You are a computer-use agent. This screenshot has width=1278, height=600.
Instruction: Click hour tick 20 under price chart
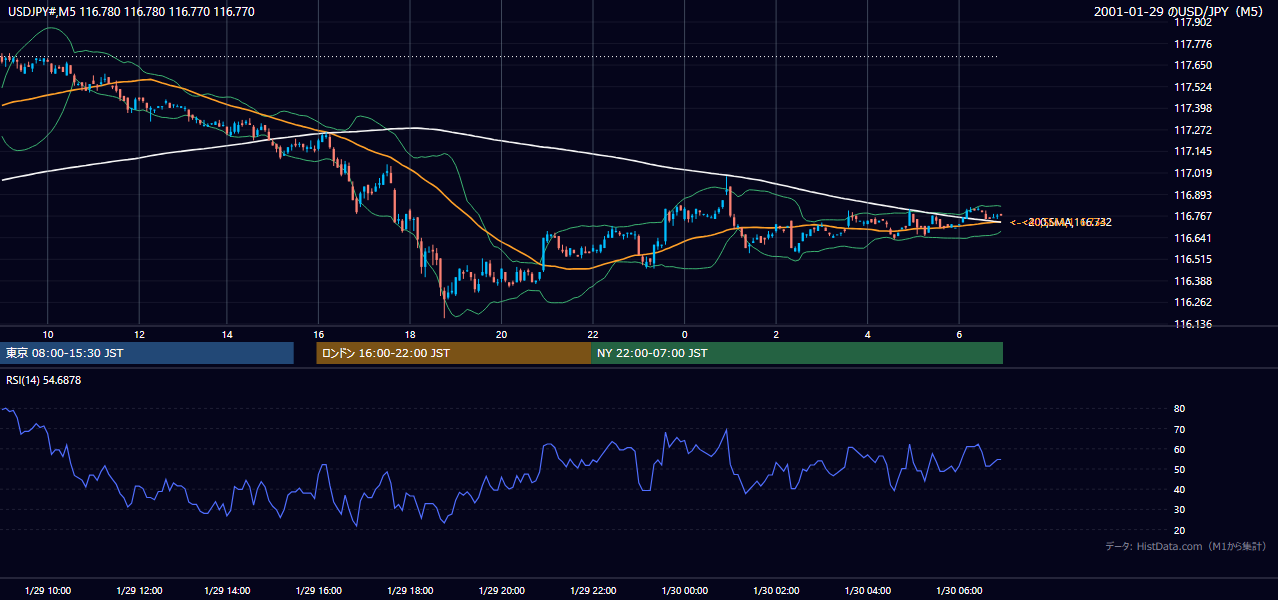[501, 334]
